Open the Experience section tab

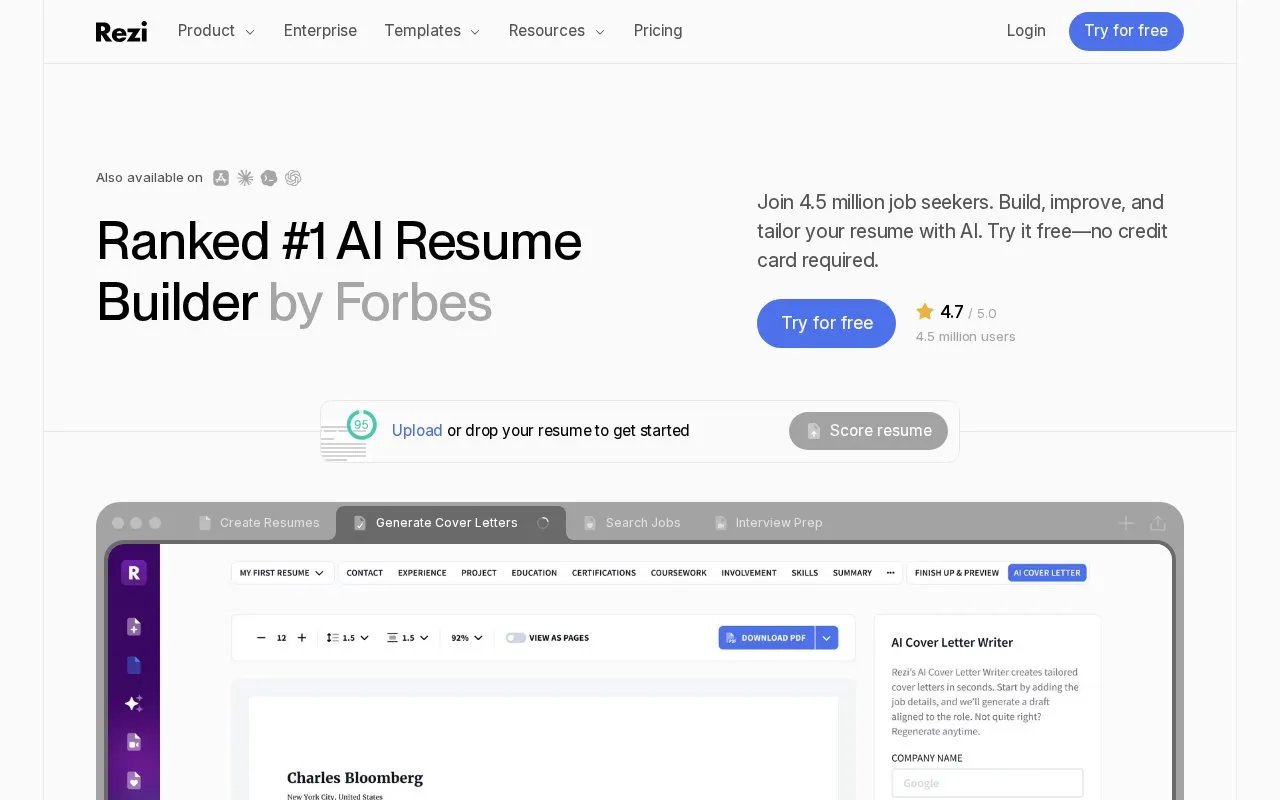(x=422, y=573)
